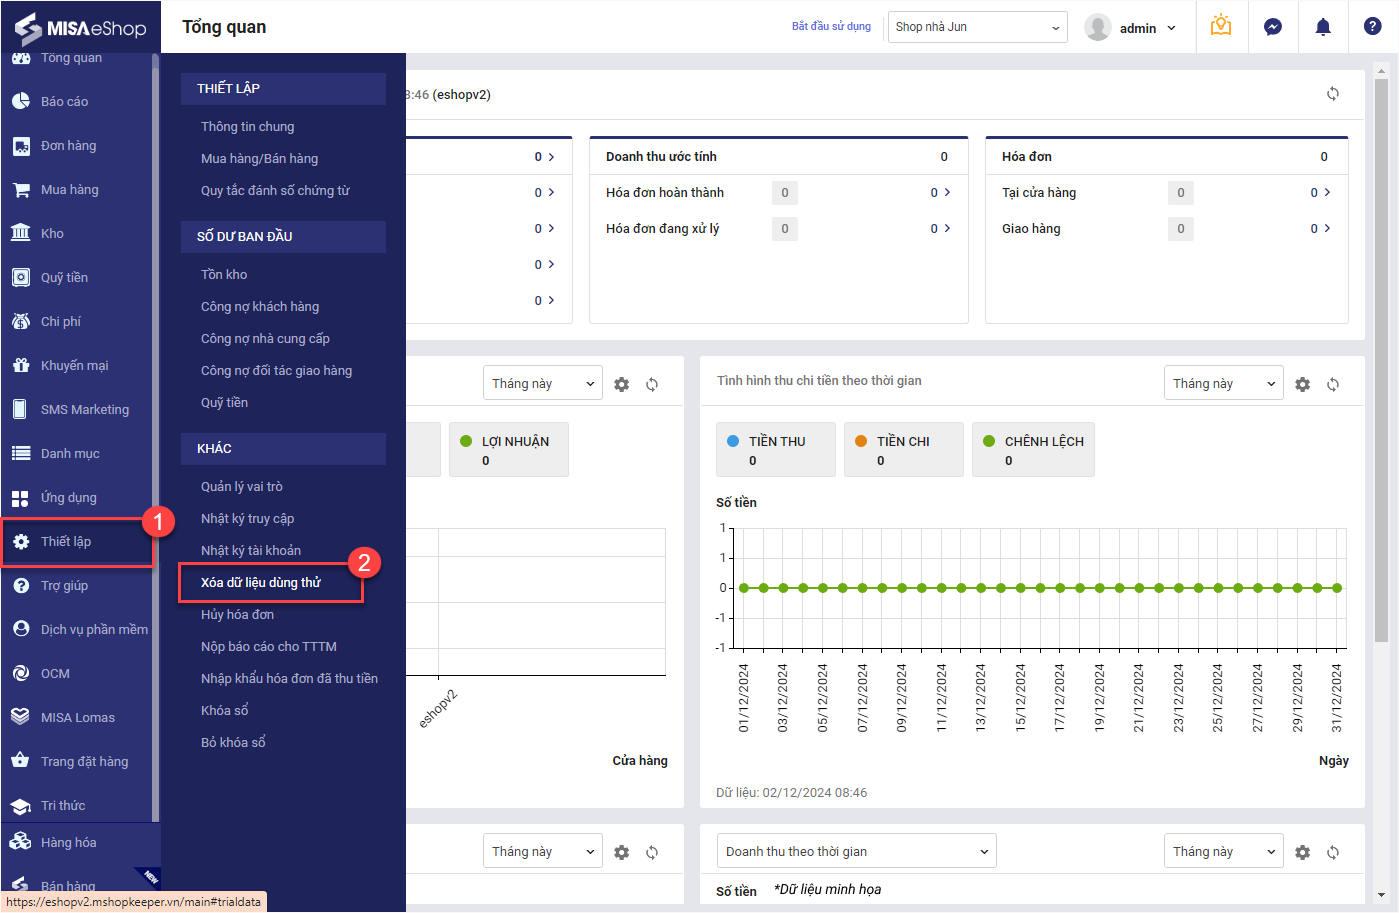Image resolution: width=1399 pixels, height=913 pixels.
Task: Toggle the TIỀN CHI legend series
Action: (902, 449)
